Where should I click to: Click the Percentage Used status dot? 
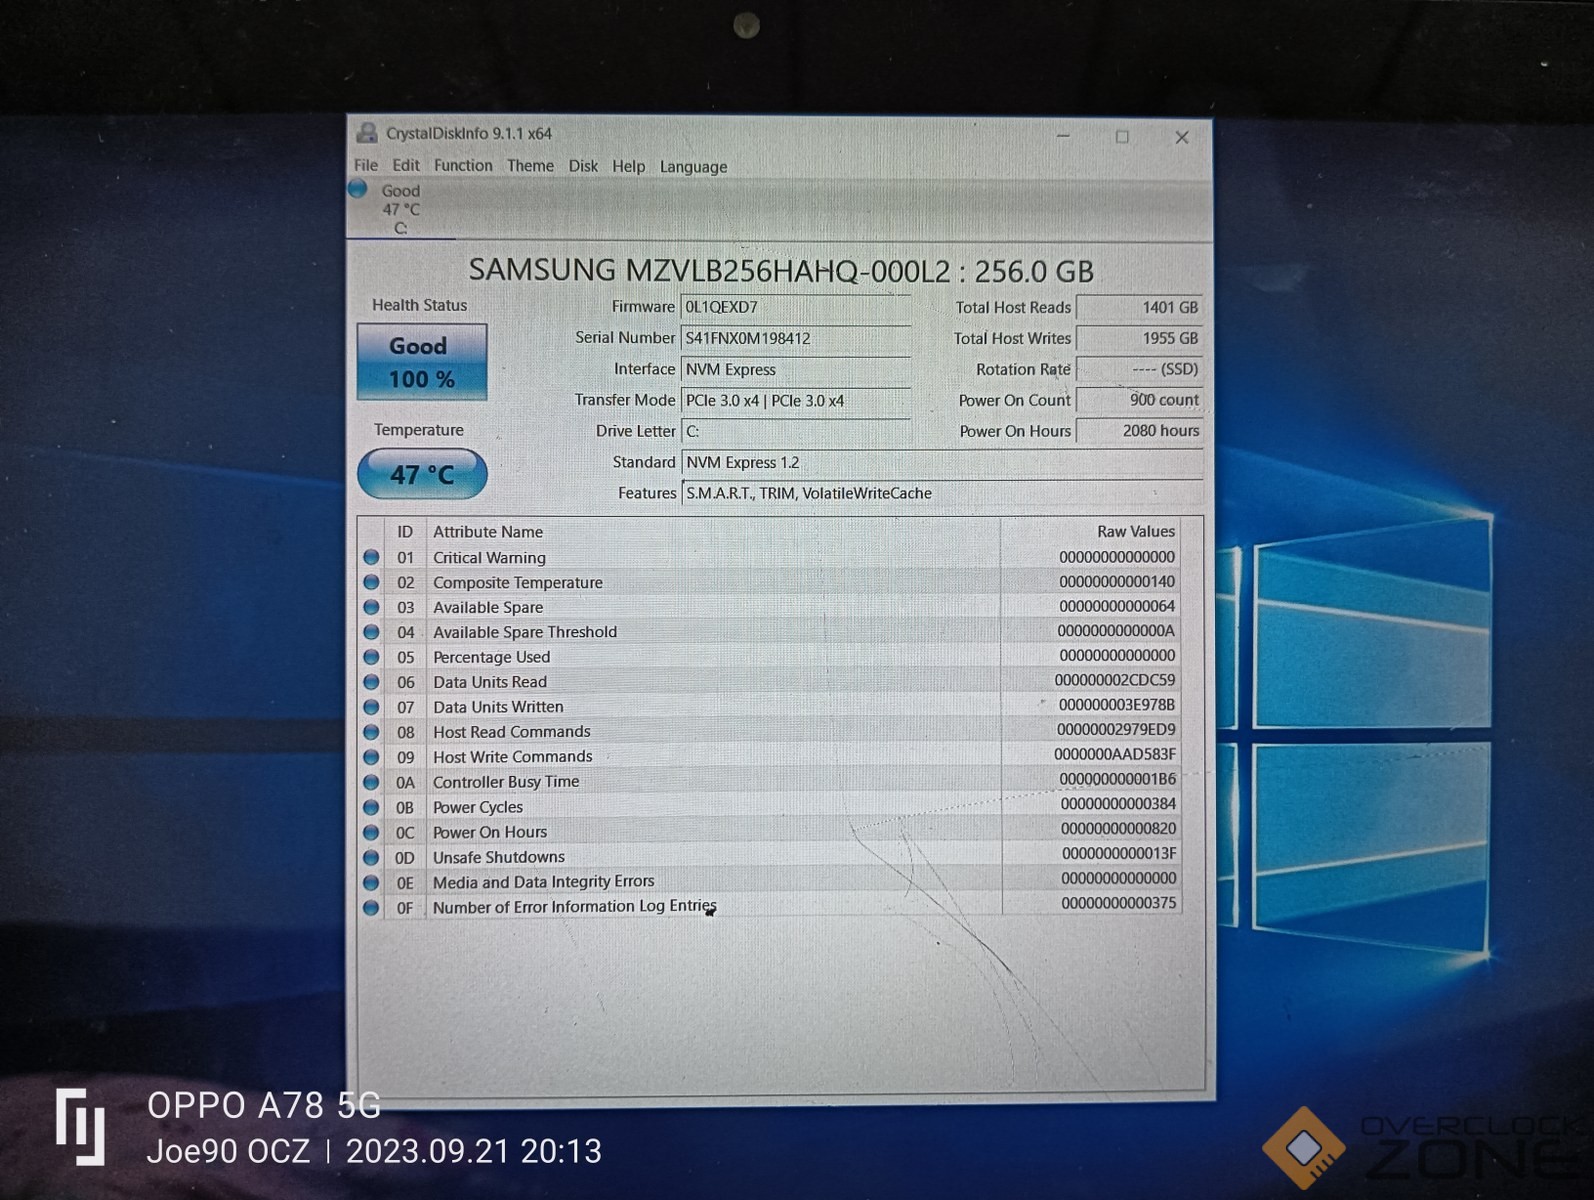pos(371,657)
